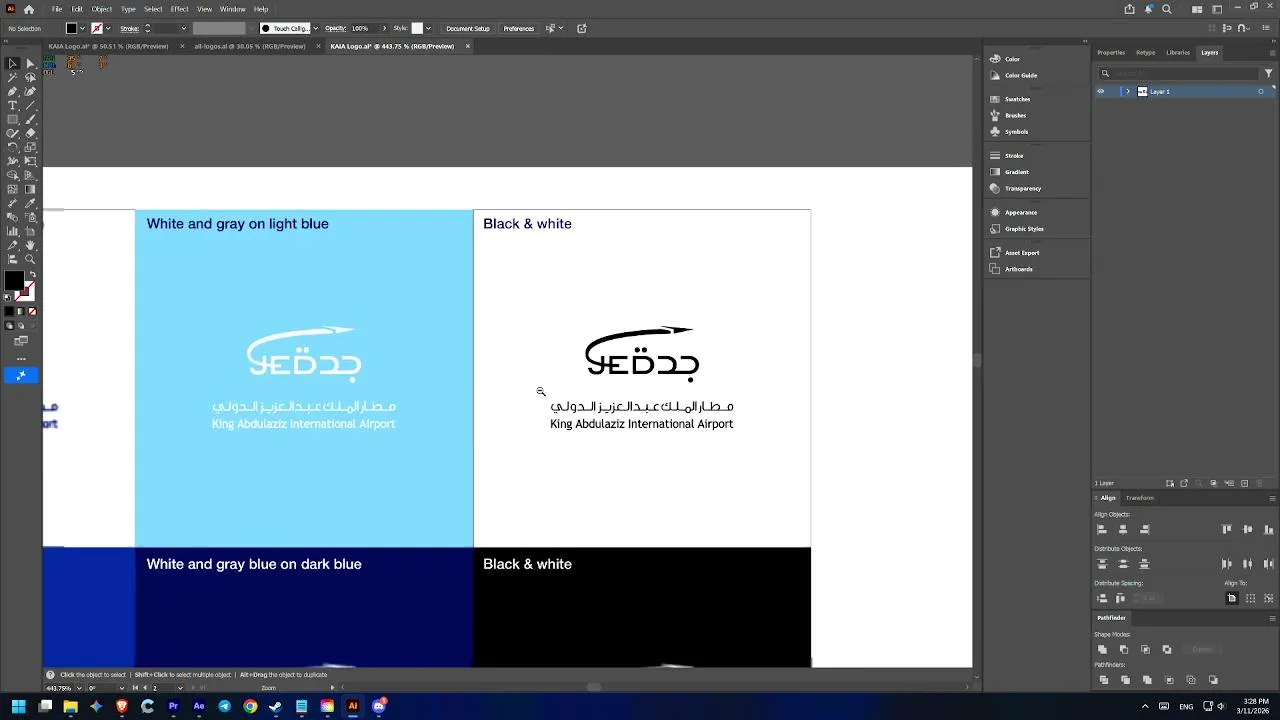
Task: Select the Type tool
Action: 12,105
